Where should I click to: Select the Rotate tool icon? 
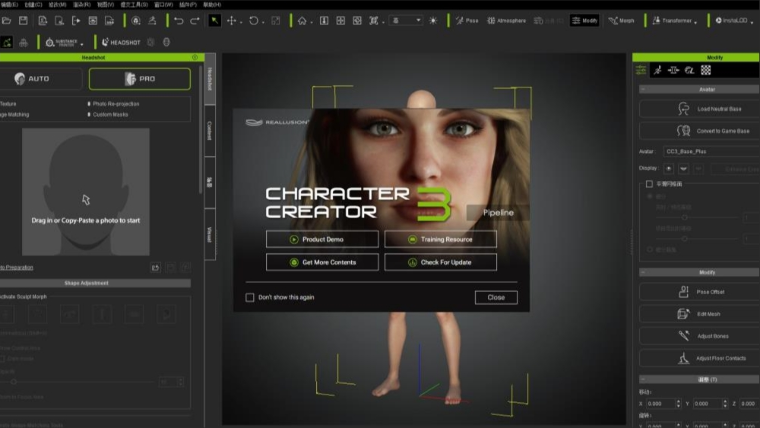[x=253, y=20]
